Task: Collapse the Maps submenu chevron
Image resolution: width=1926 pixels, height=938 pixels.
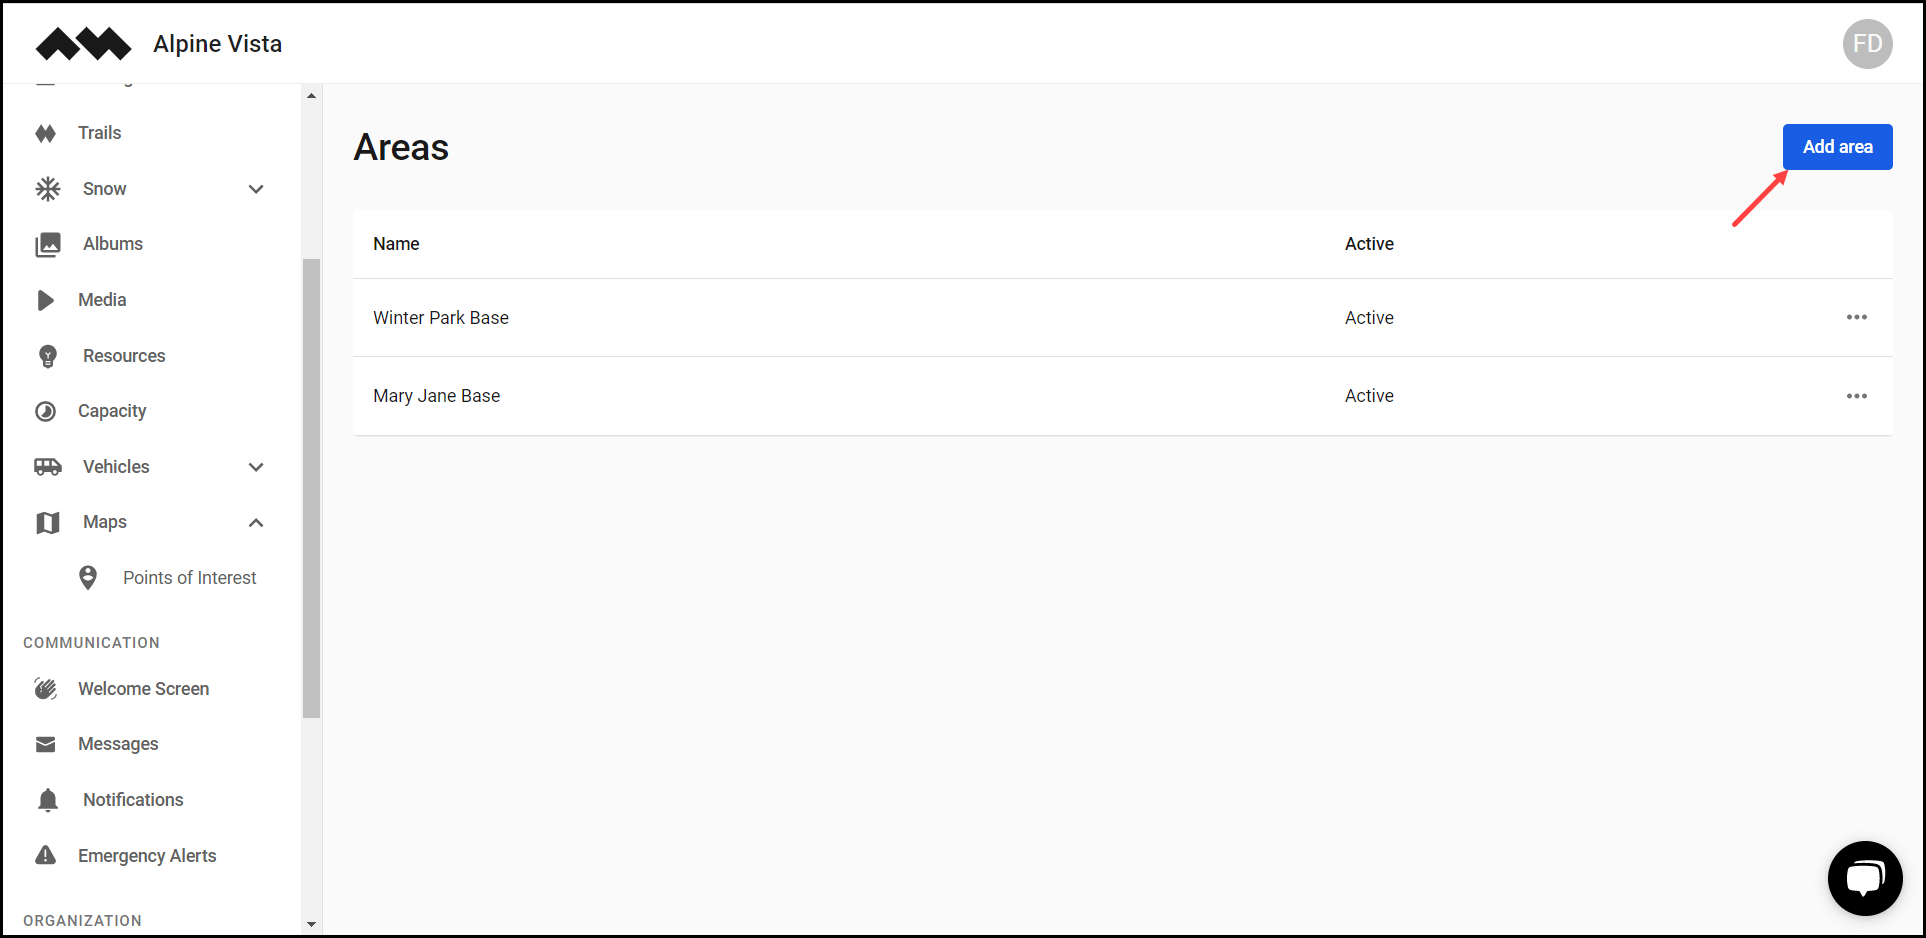Action: (x=256, y=522)
